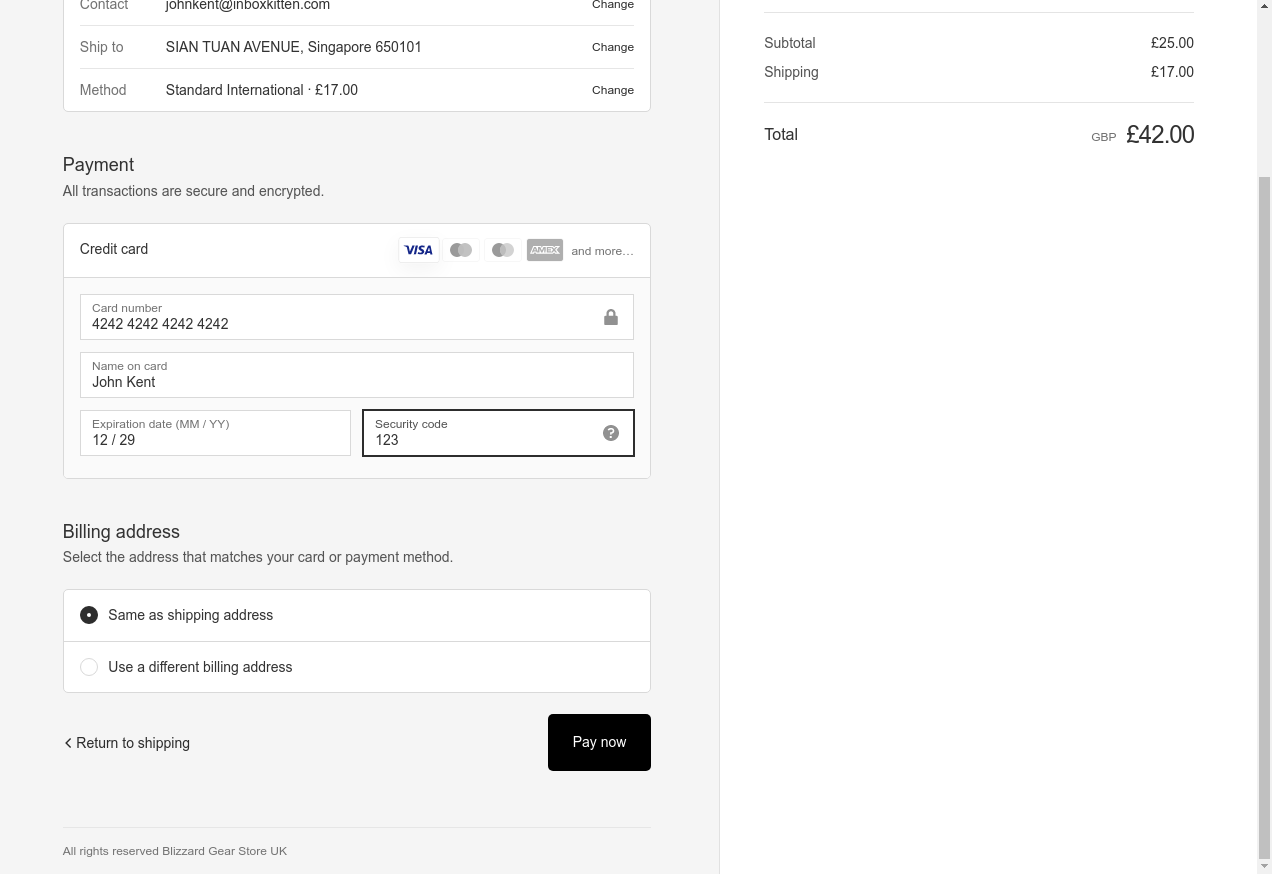Click the back chevron beside Return to shipping

[x=68, y=743]
